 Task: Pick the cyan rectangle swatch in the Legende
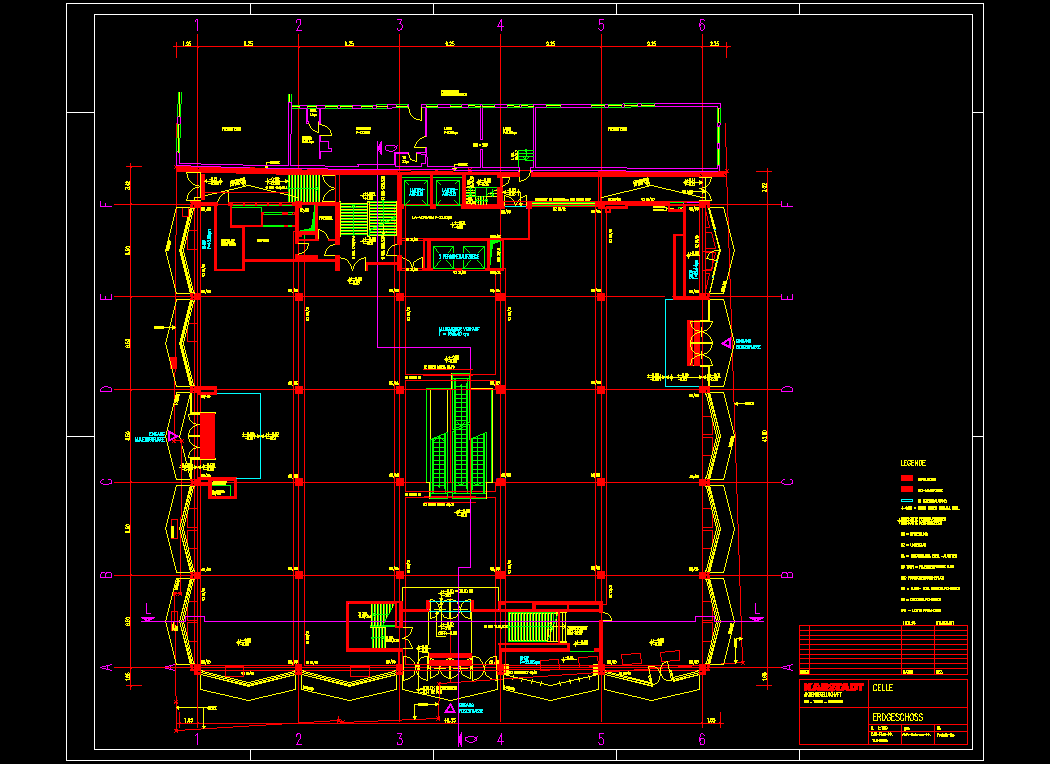(908, 500)
